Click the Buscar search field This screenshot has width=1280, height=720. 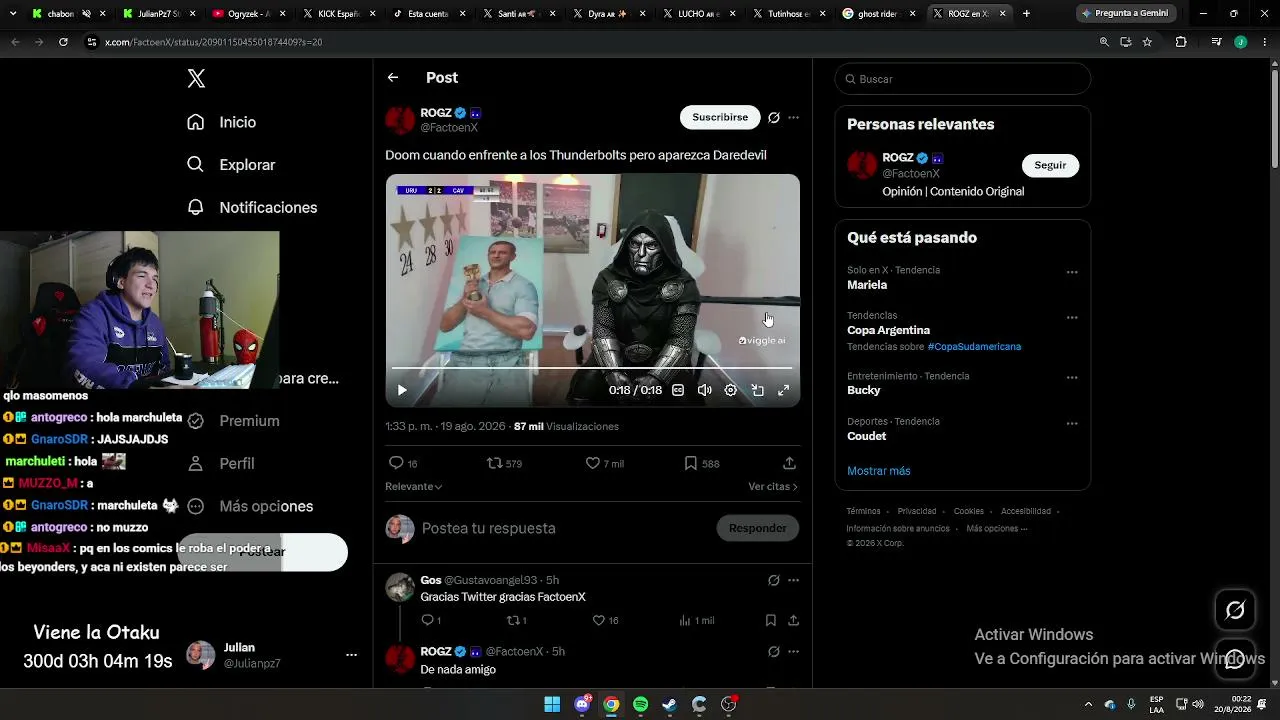pyautogui.click(x=962, y=79)
